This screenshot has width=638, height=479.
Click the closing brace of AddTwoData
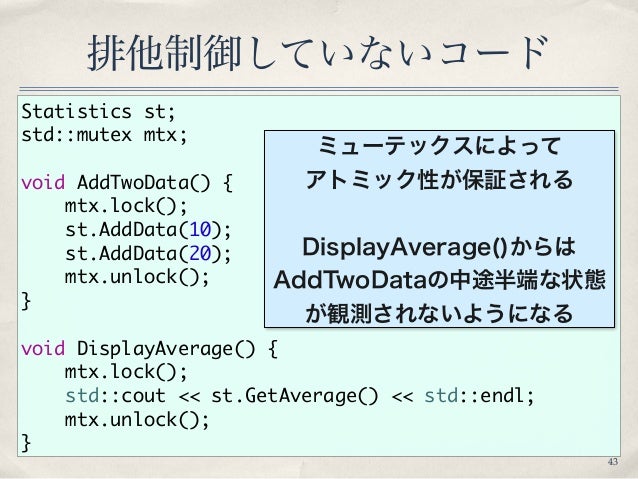pyautogui.click(x=26, y=301)
